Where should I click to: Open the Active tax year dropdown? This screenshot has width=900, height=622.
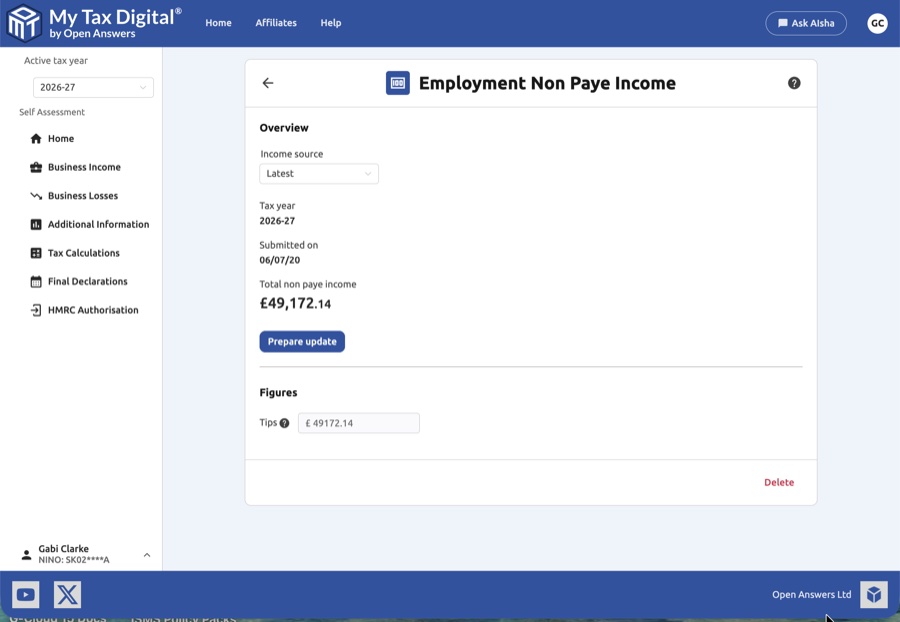click(x=93, y=87)
